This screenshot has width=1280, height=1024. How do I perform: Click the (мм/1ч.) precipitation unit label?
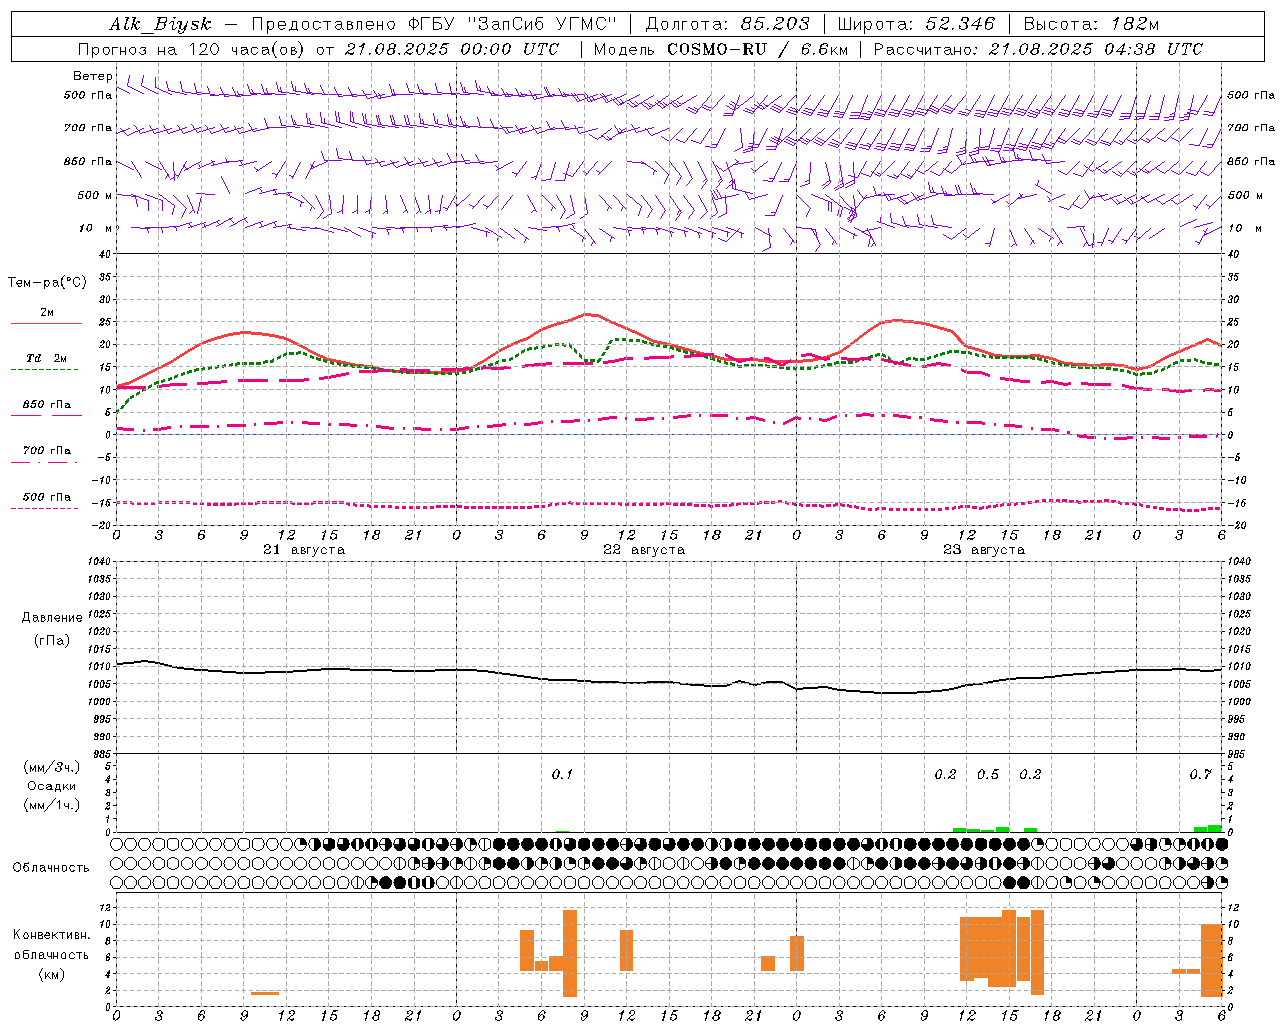(51, 804)
